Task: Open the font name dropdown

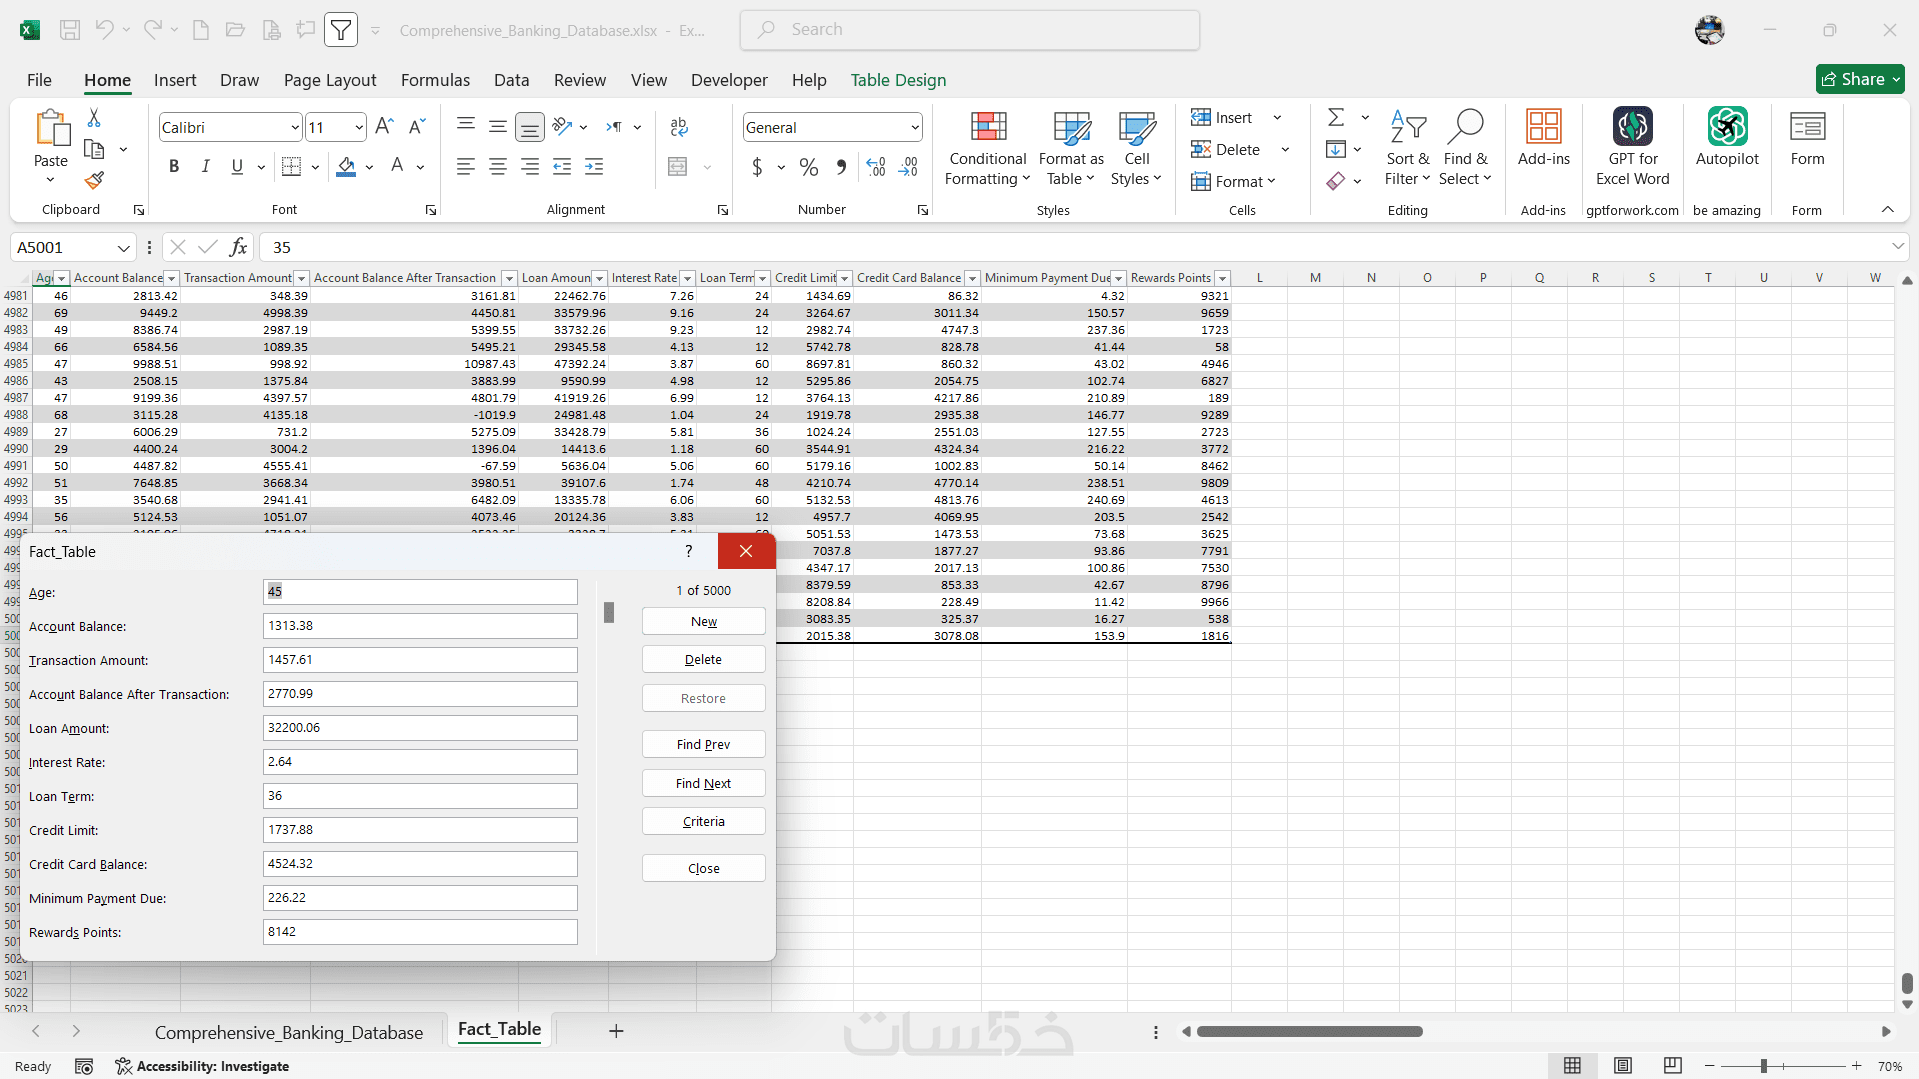Action: click(x=295, y=127)
